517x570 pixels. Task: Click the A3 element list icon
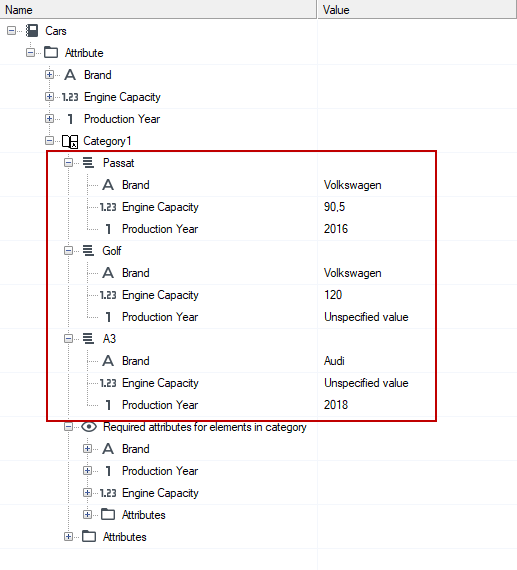click(88, 339)
